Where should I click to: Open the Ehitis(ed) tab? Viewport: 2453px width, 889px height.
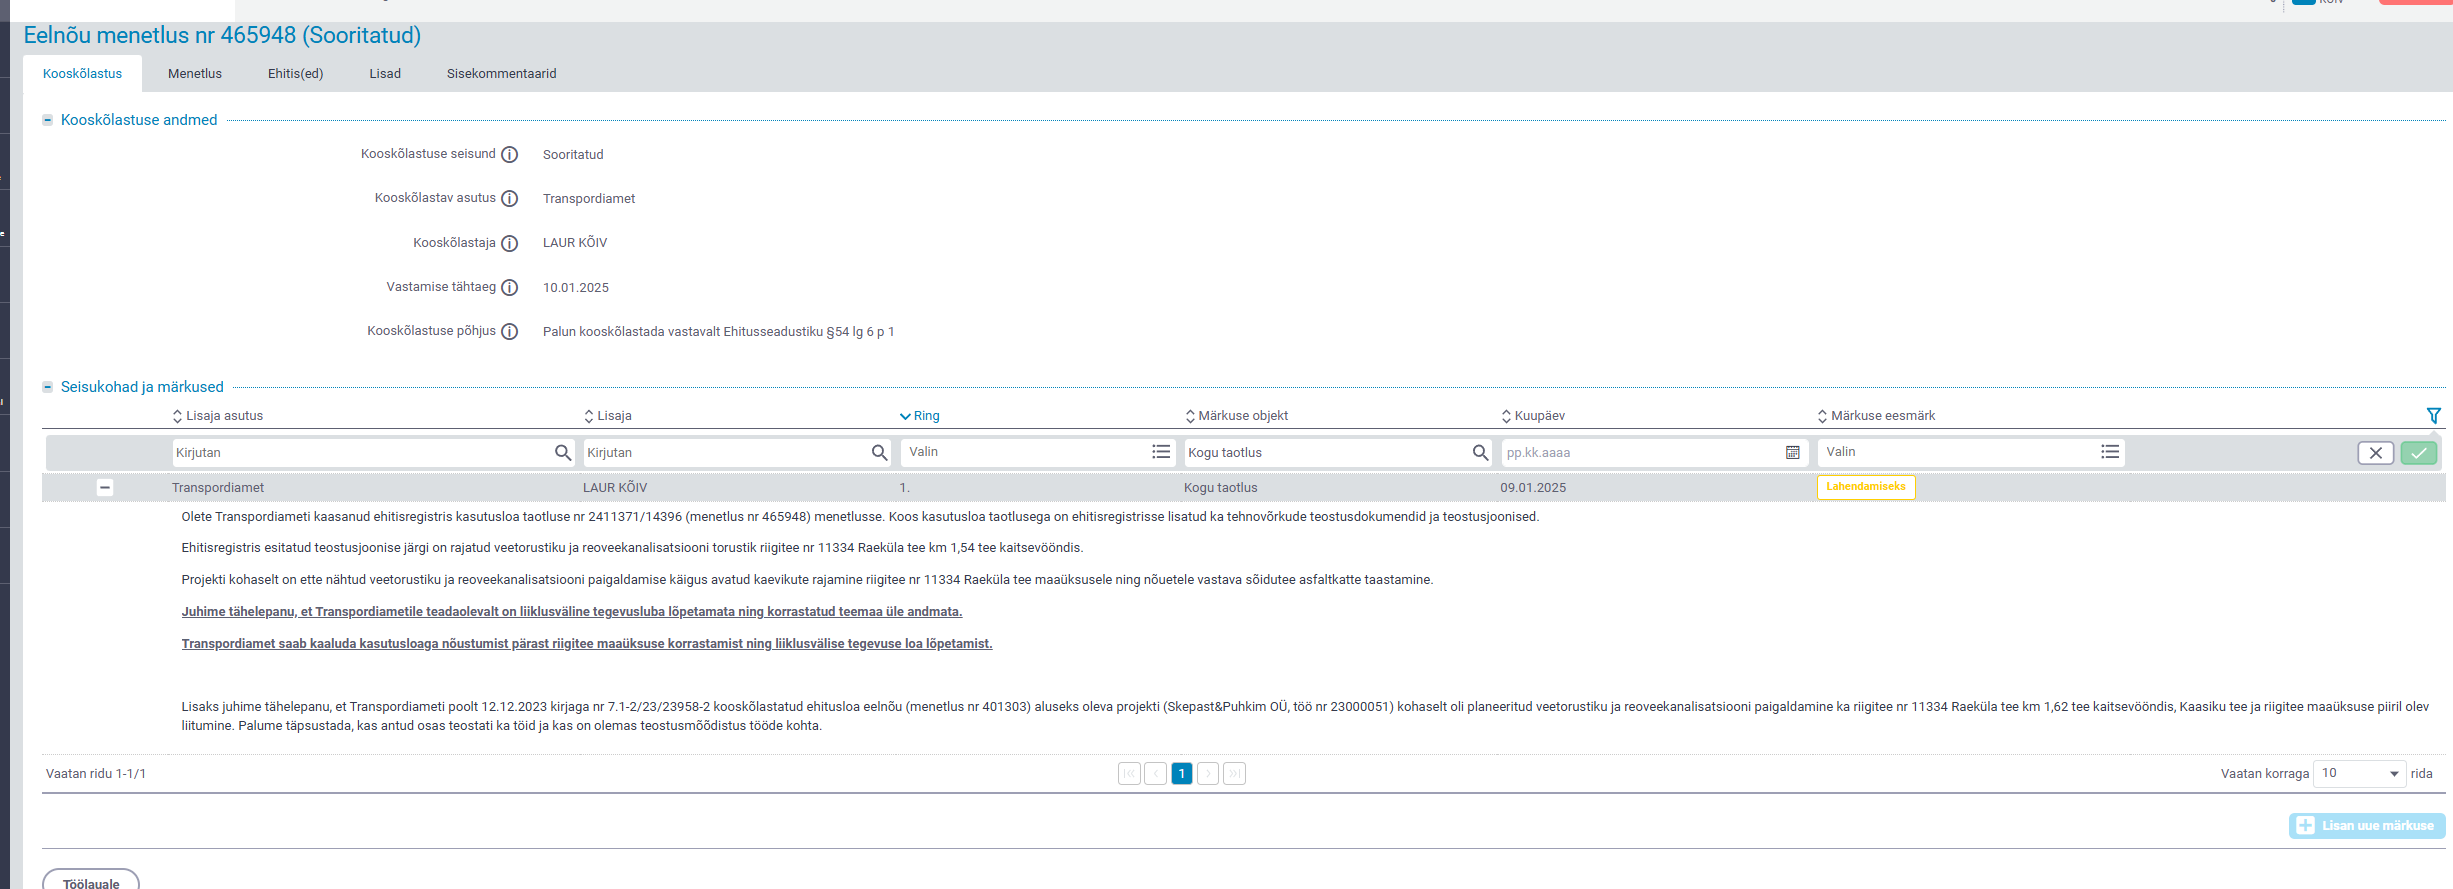click(295, 74)
